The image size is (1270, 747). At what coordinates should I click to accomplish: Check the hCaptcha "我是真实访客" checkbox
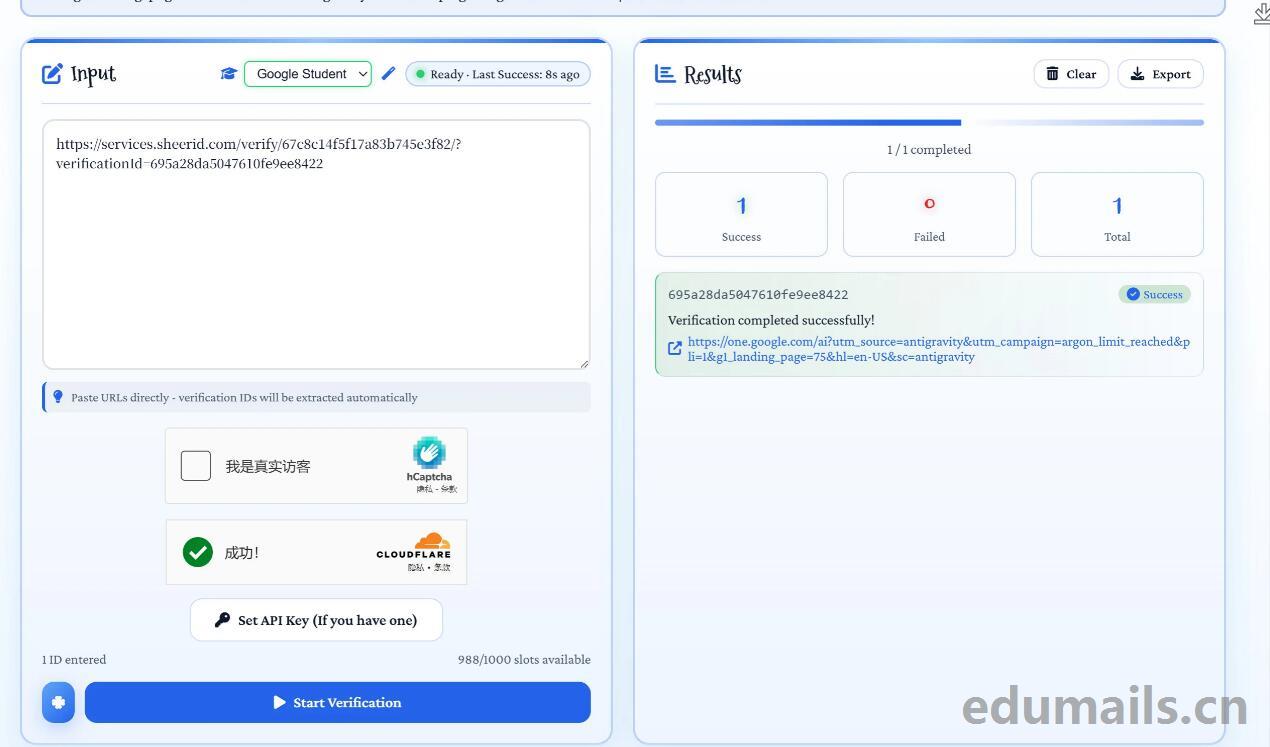196,466
